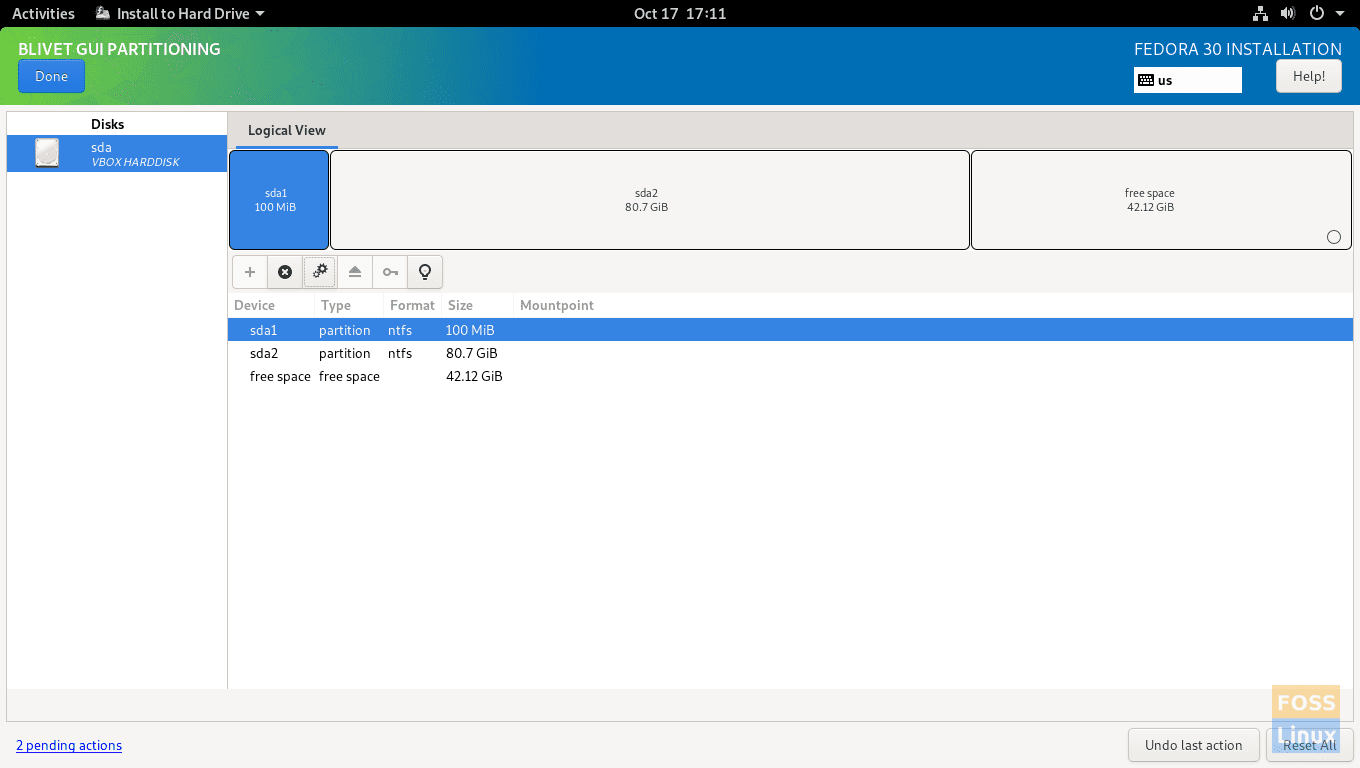Select the sda VBOX HARDDISK in Disks panel
This screenshot has width=1360, height=768.
pyautogui.click(x=116, y=153)
